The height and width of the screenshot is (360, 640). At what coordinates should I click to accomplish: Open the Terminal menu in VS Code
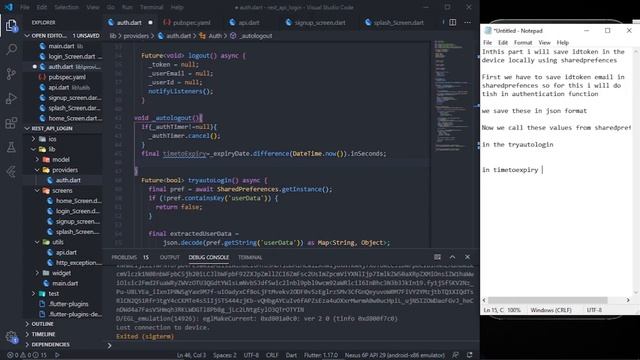[151, 7]
